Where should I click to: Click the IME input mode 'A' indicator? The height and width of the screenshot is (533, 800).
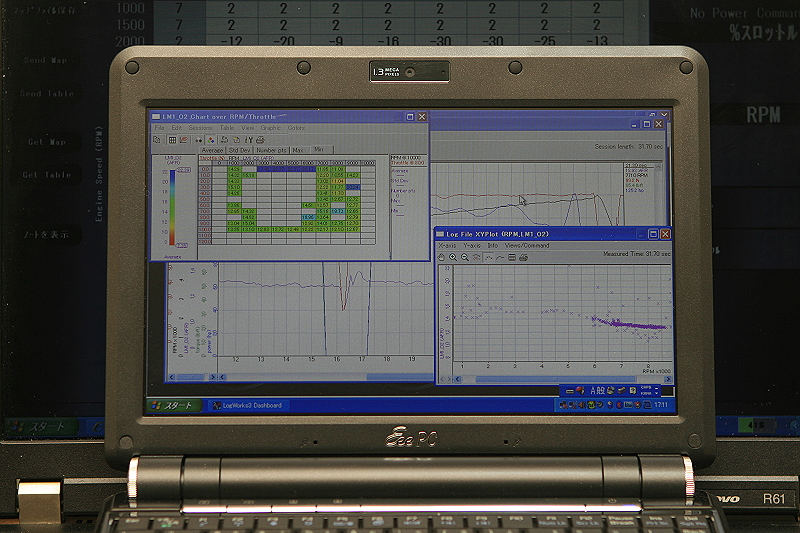coord(593,390)
